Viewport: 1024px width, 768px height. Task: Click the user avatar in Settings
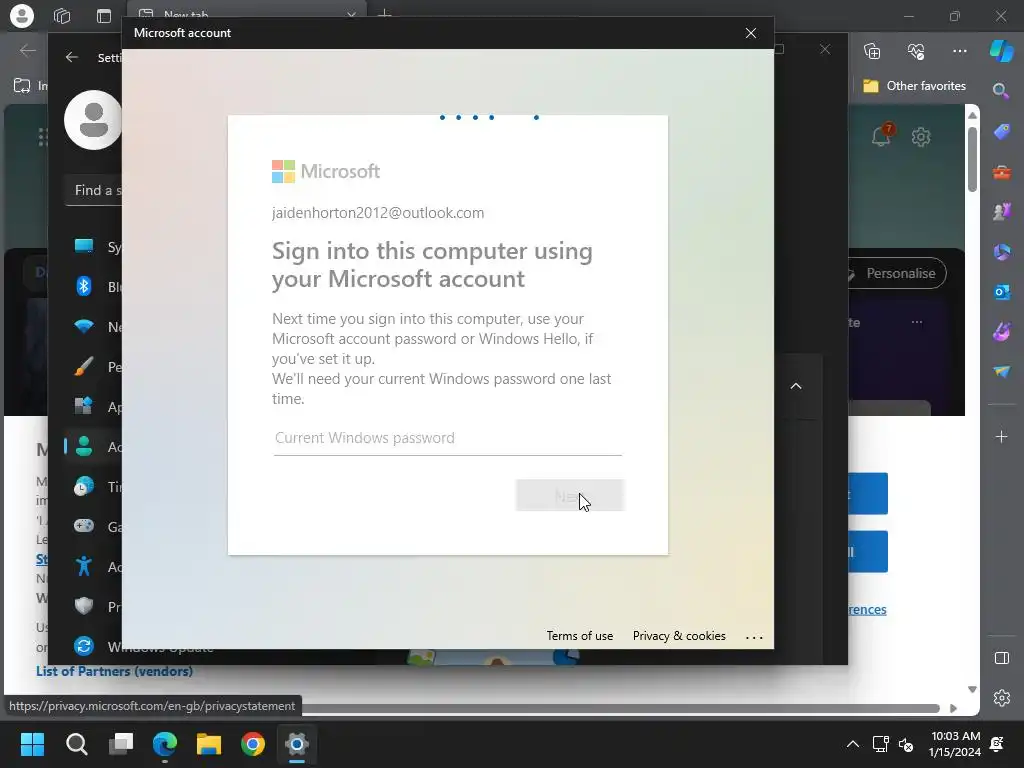(93, 120)
